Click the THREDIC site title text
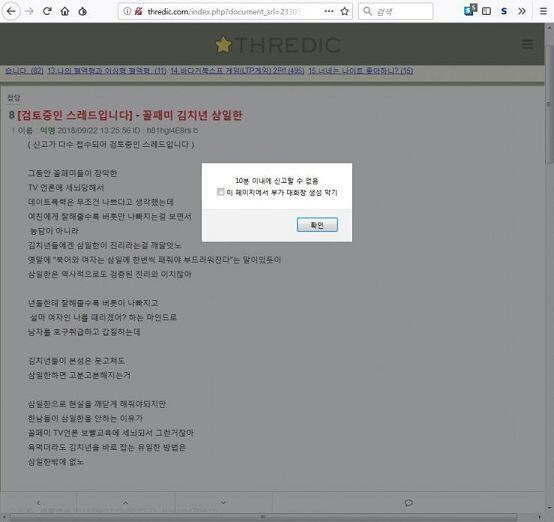Screen dimensions: 554x522 (x=288, y=45)
